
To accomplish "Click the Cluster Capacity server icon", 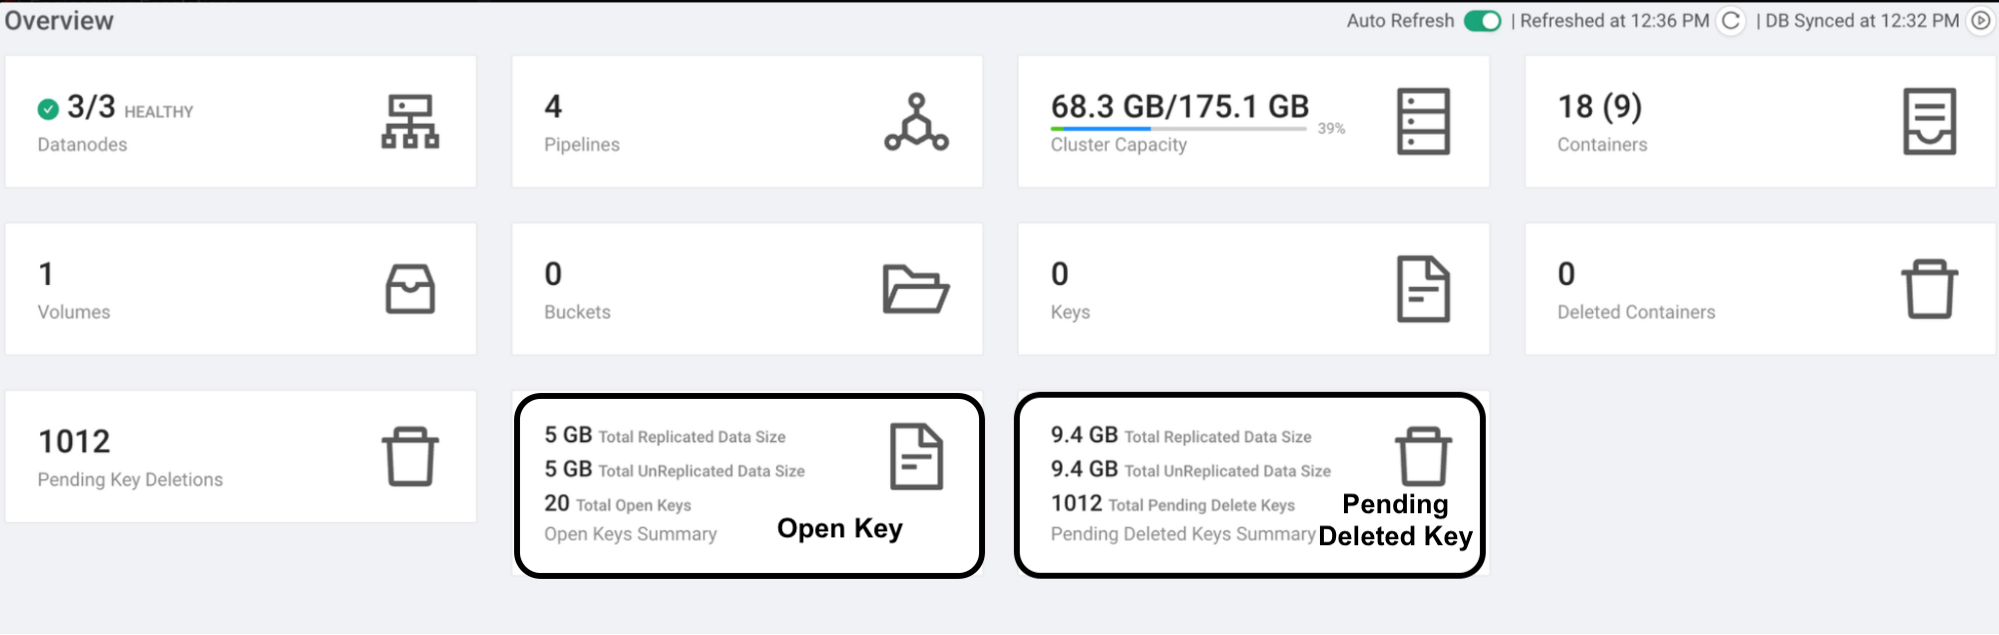I will [x=1423, y=122].
